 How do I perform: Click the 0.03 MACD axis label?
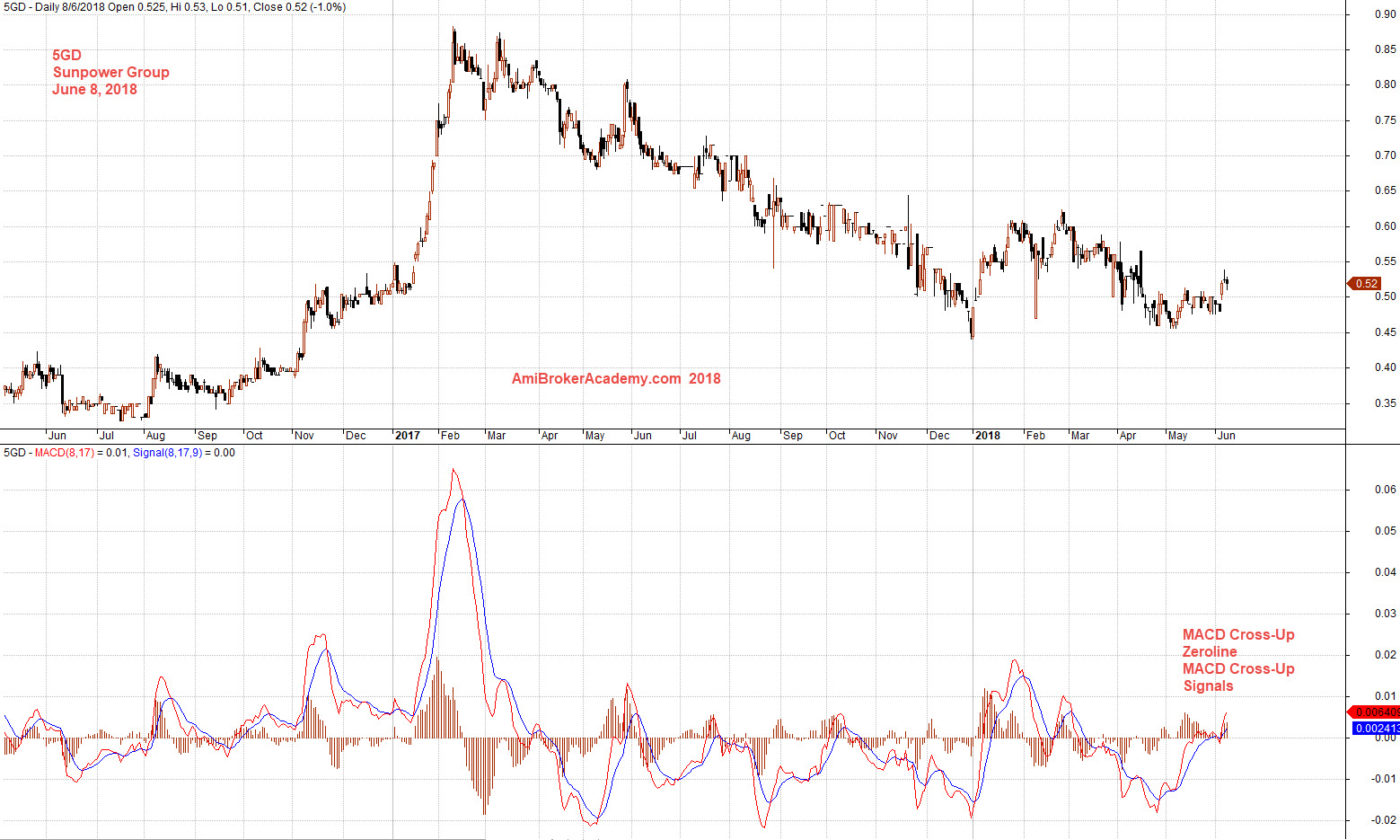(1385, 614)
